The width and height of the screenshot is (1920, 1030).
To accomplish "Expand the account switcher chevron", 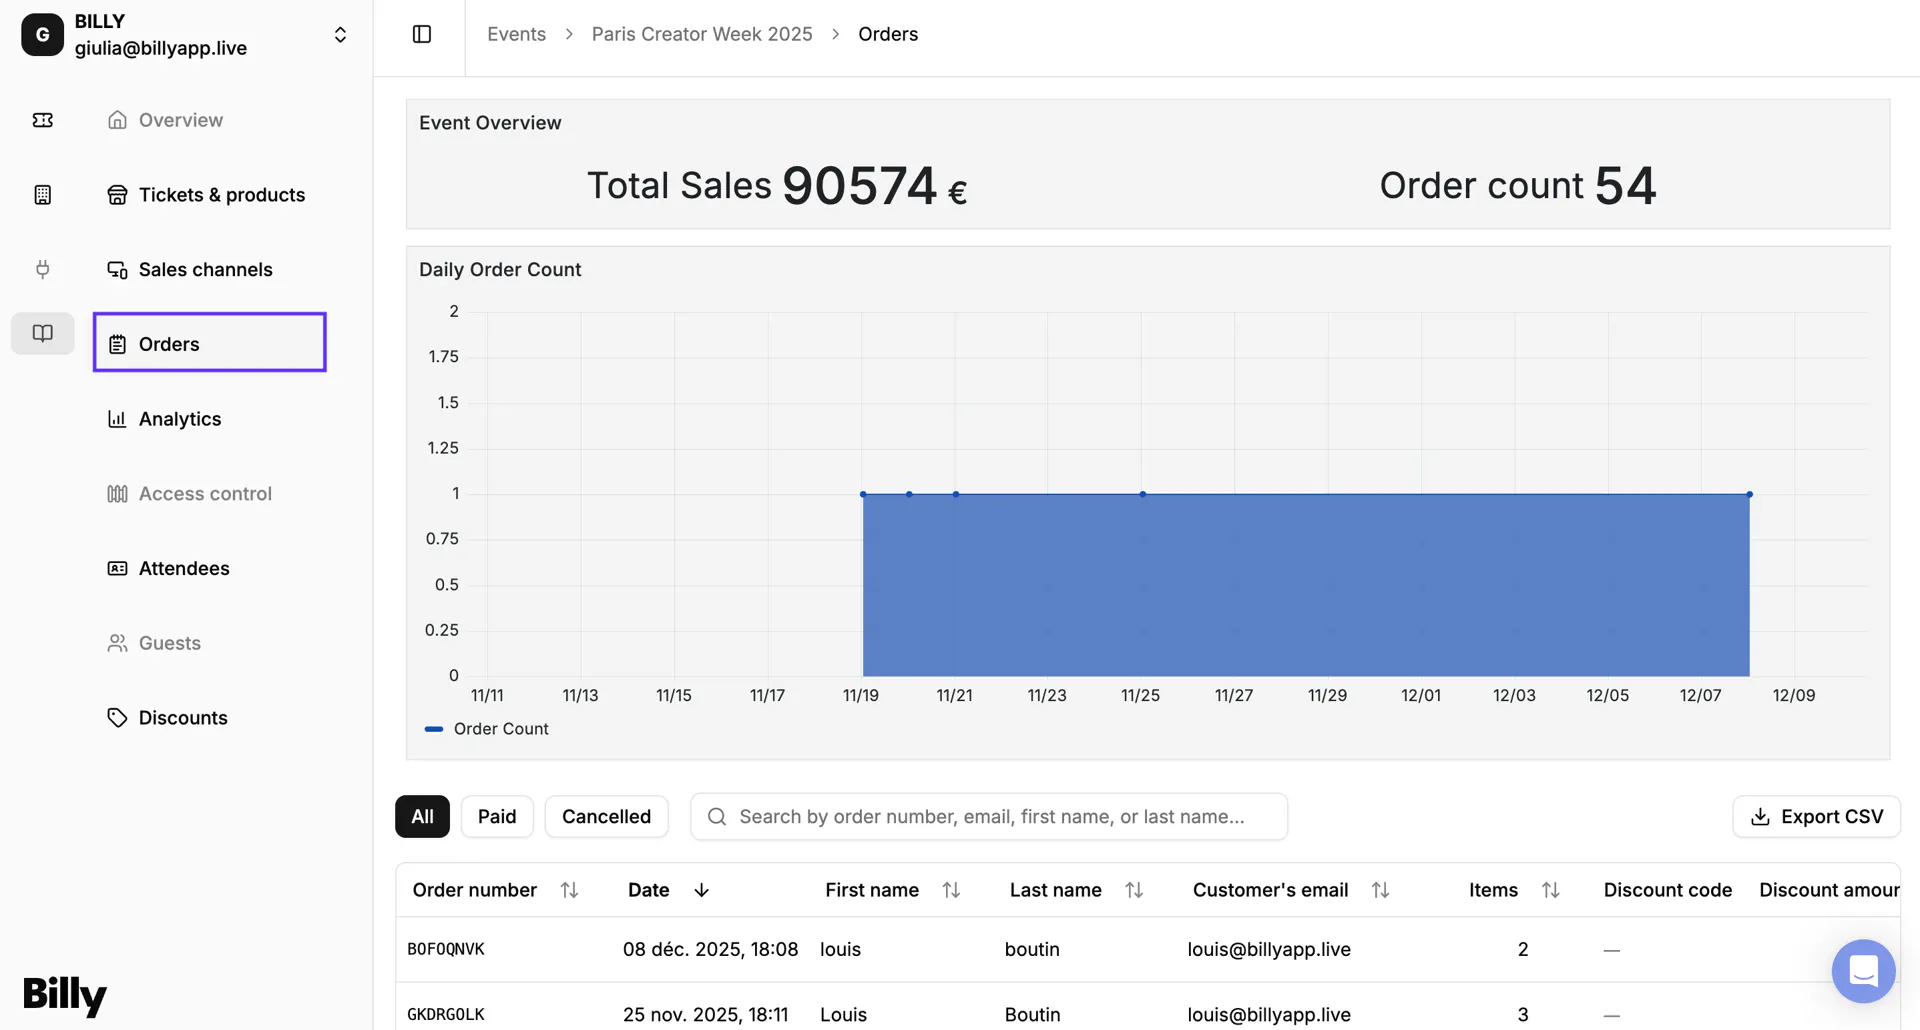I will 340,35.
